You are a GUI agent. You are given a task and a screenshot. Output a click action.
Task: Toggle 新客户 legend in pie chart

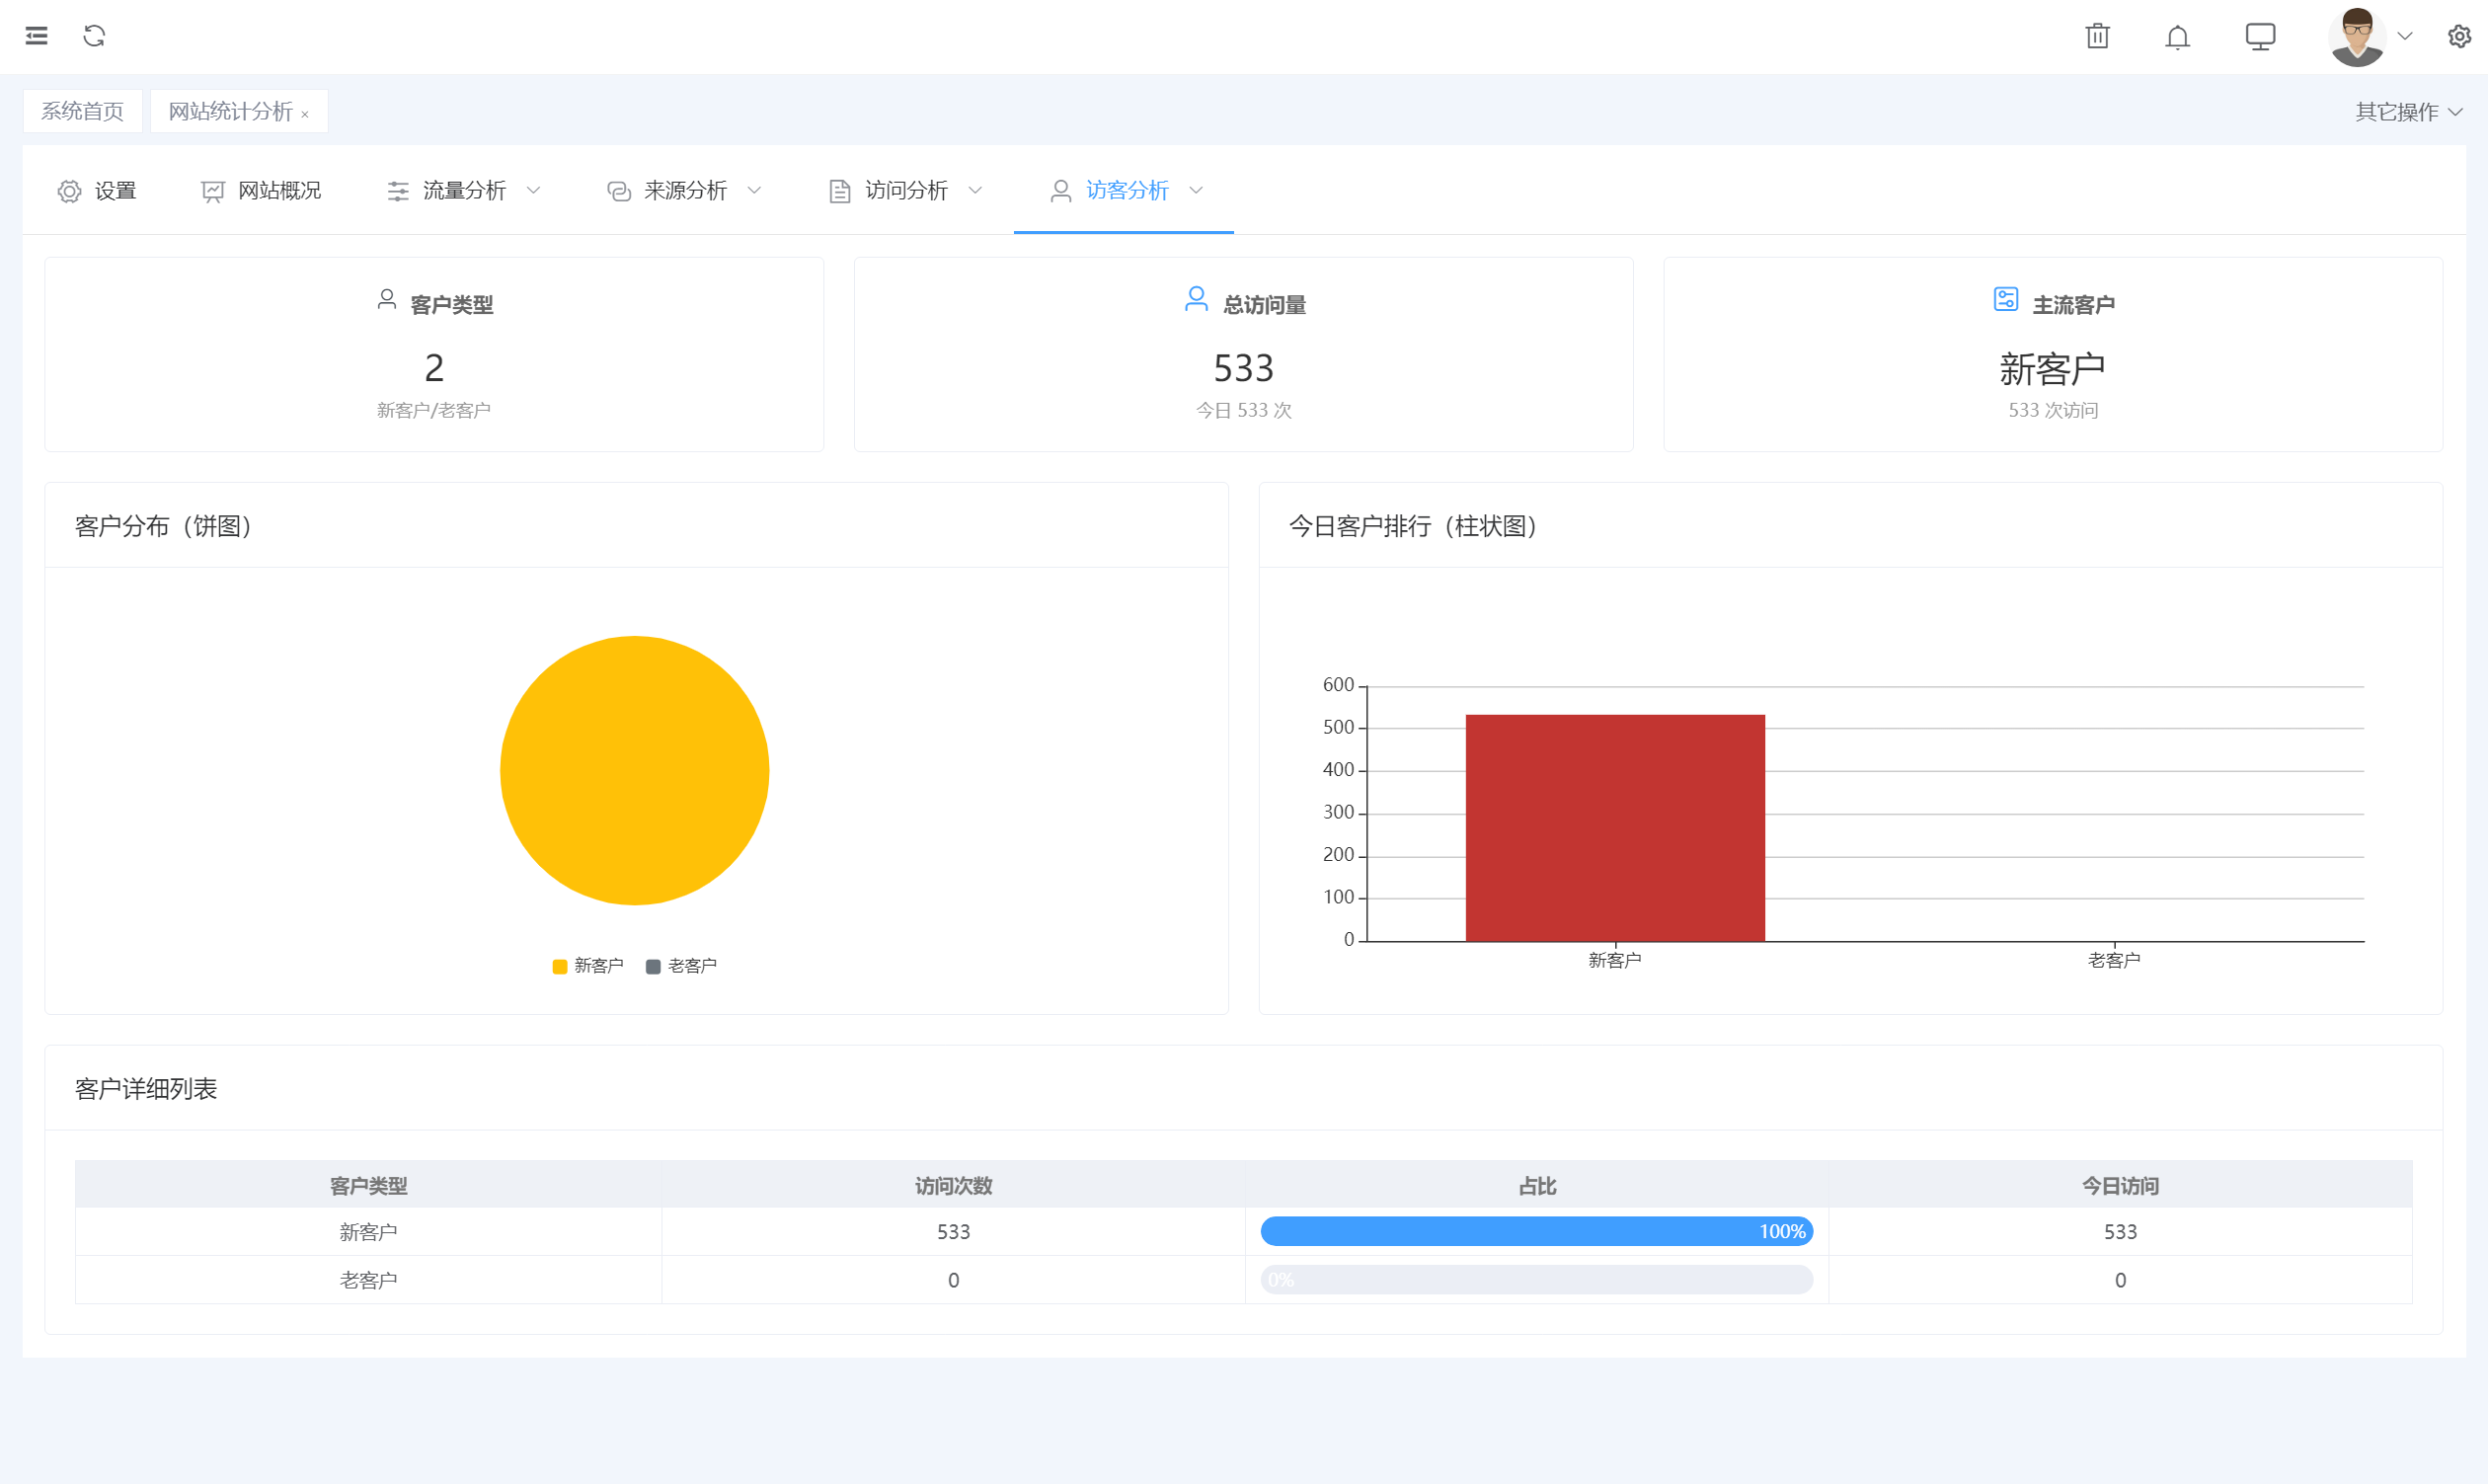[x=588, y=966]
